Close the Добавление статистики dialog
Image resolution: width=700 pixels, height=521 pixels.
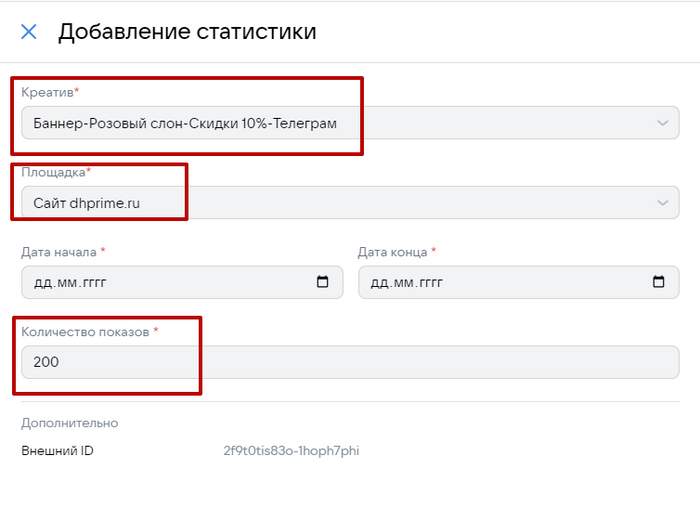[29, 32]
